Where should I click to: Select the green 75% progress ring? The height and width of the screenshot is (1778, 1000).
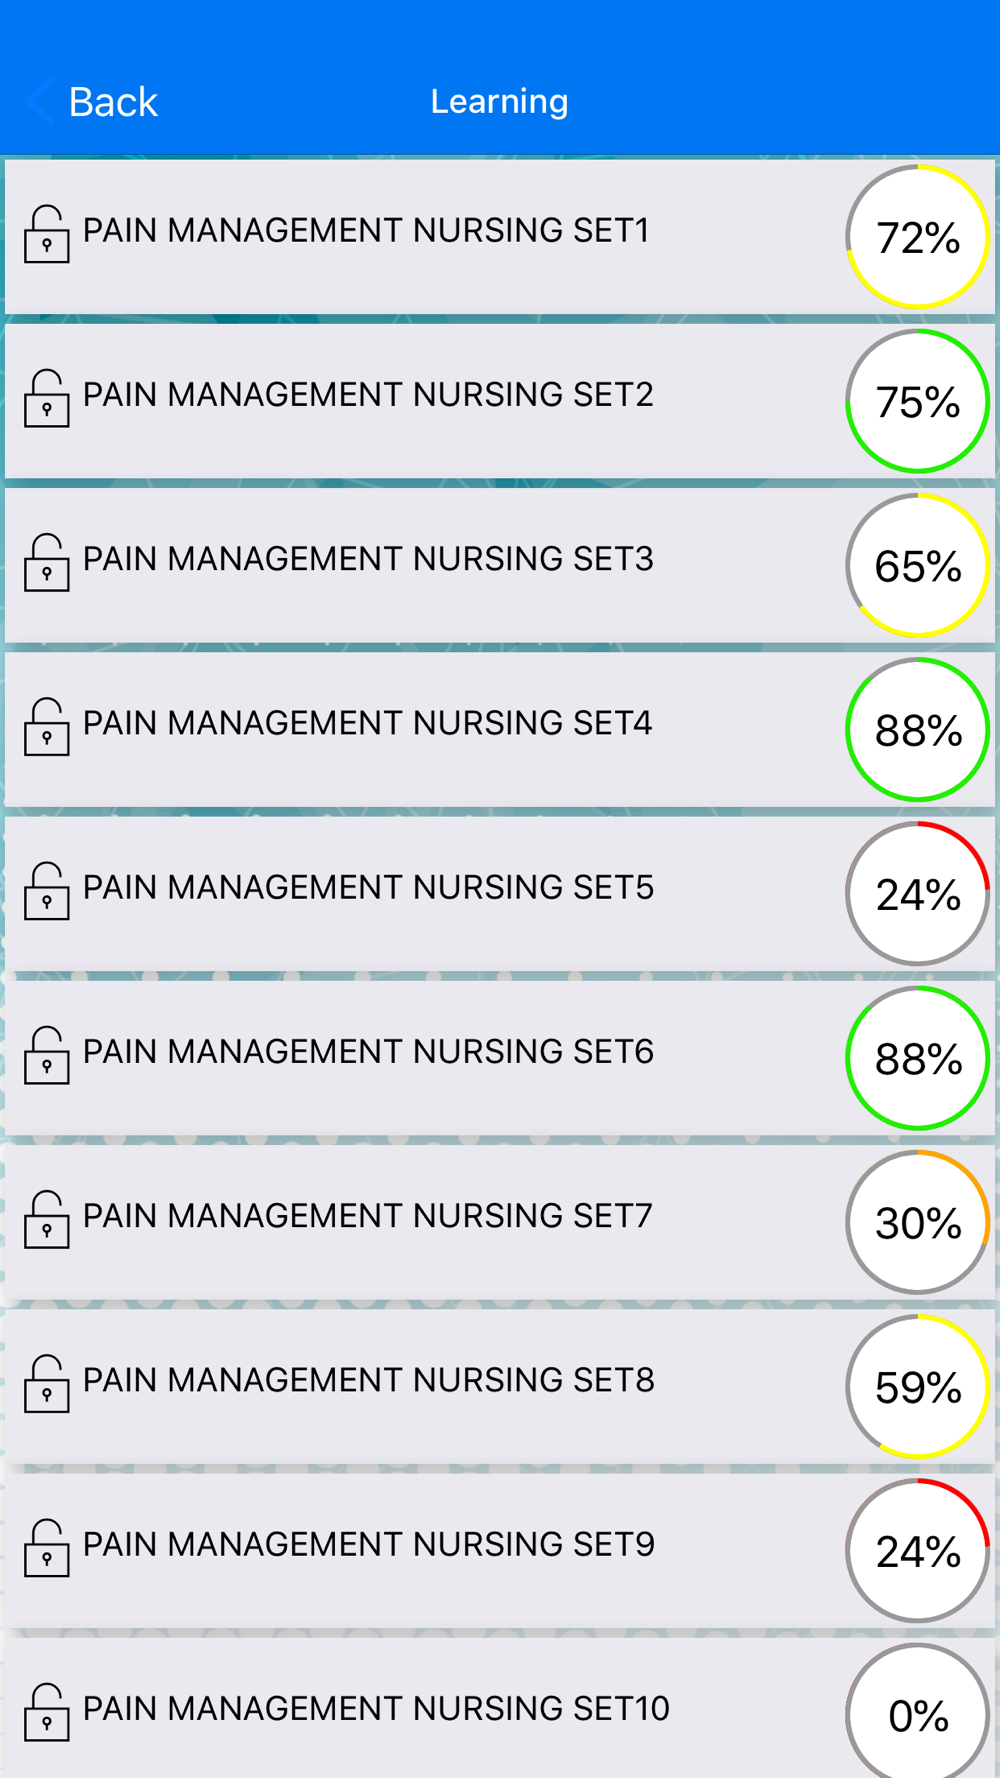pyautogui.click(x=918, y=401)
